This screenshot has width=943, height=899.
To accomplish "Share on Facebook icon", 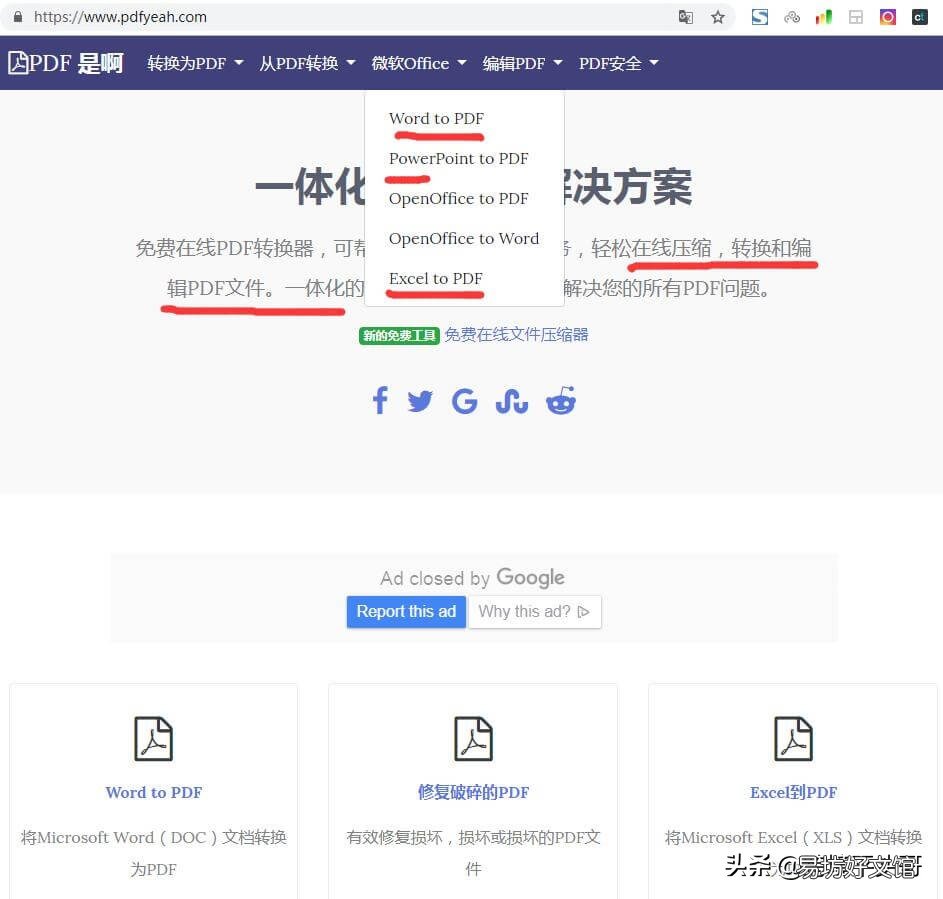I will 380,400.
